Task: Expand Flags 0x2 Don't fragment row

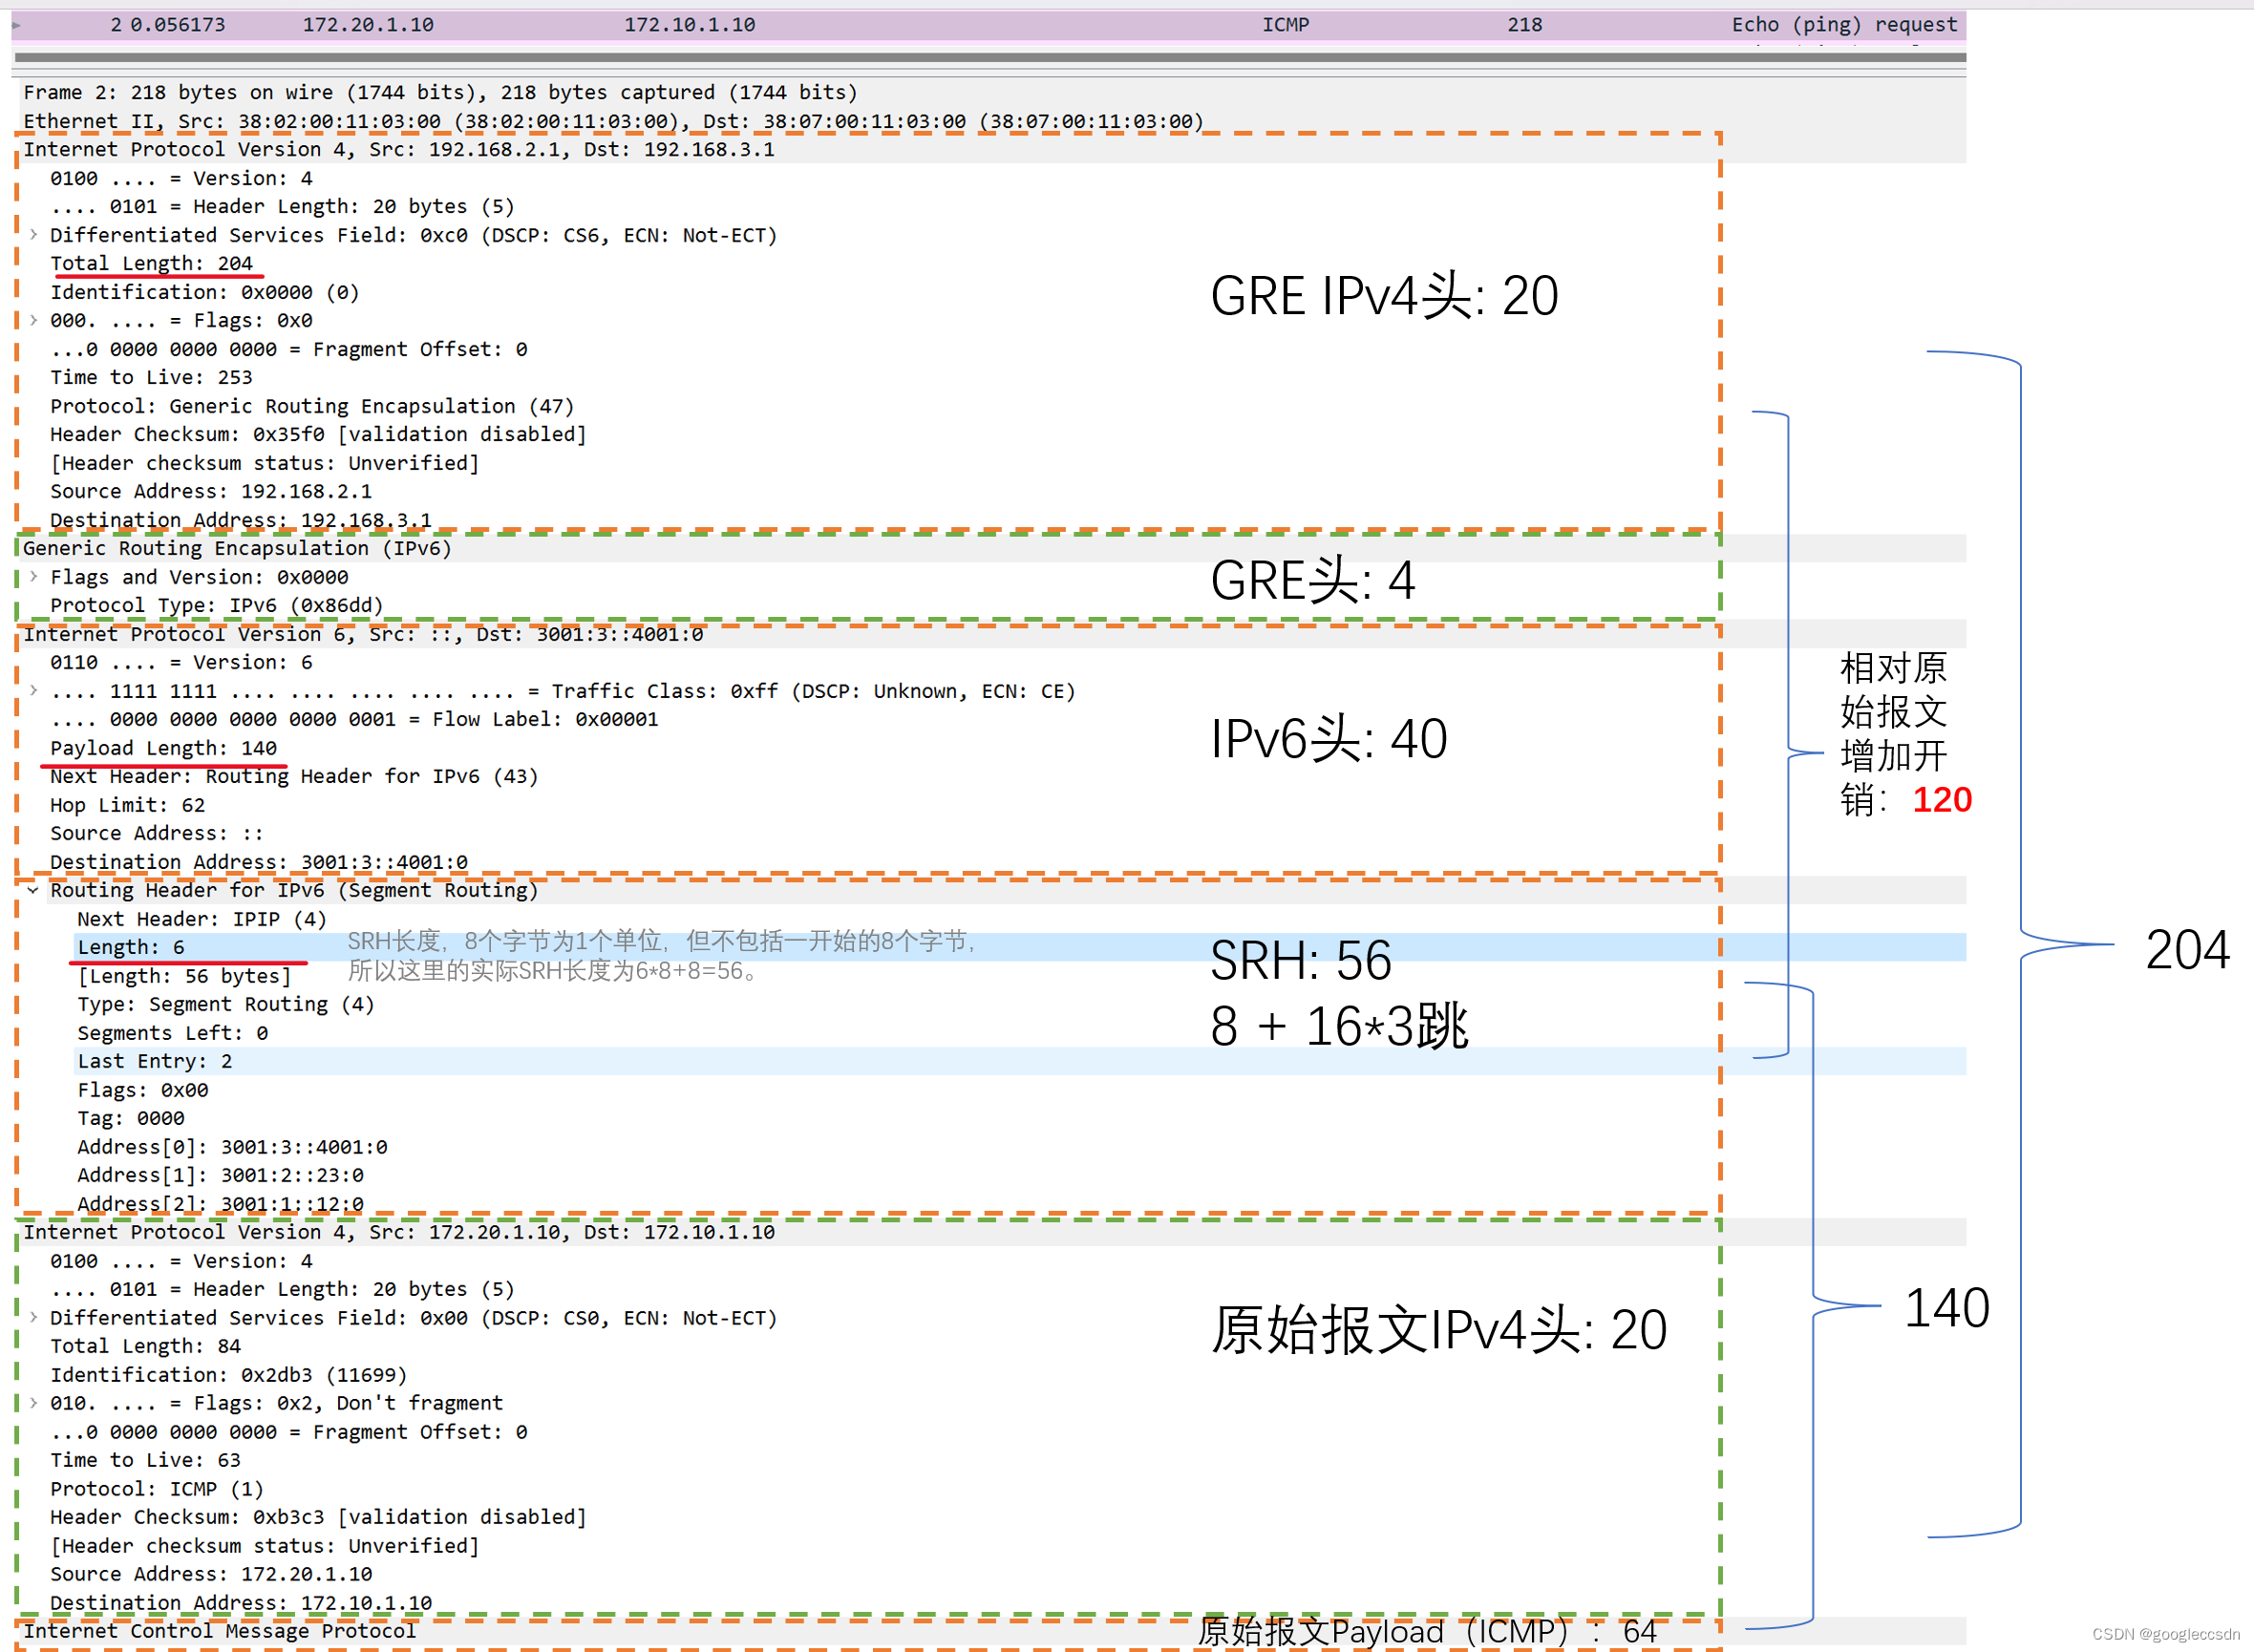Action: pos(34,1403)
